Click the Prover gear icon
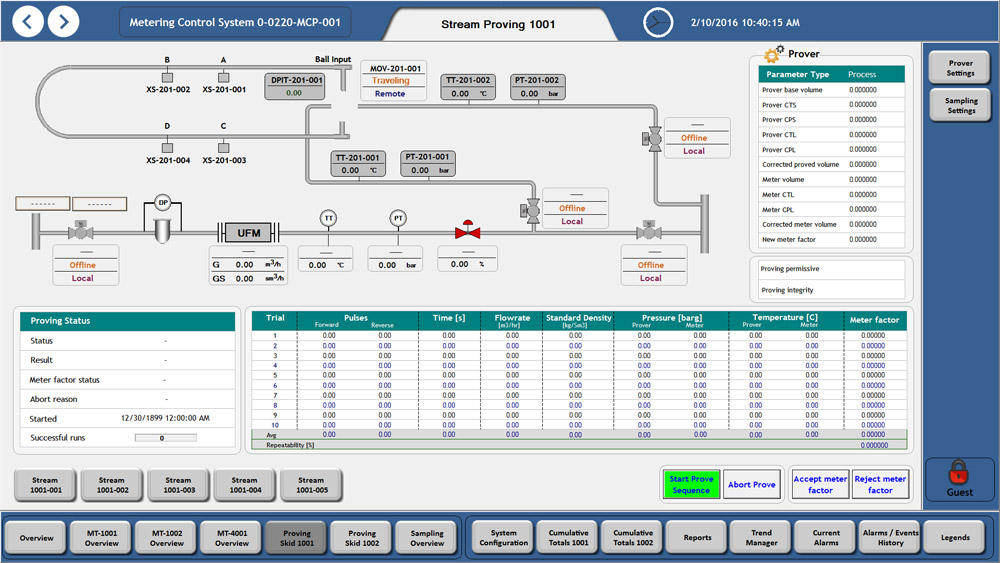The width and height of the screenshot is (1000, 563). (x=774, y=54)
